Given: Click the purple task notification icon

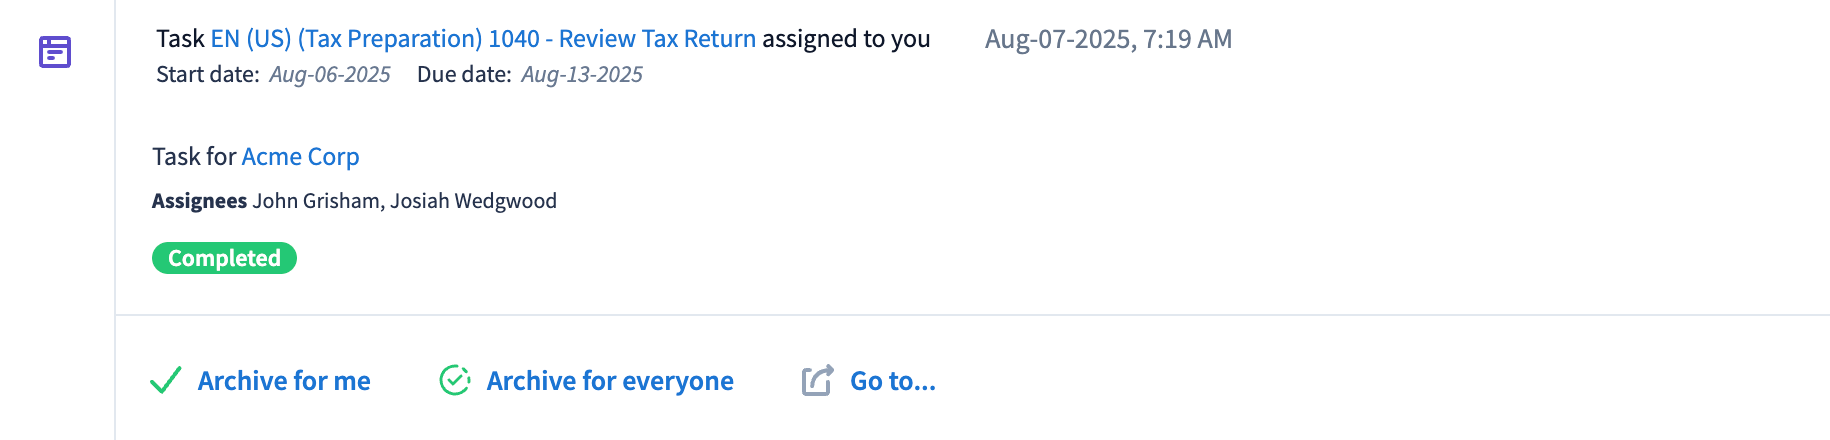Looking at the screenshot, I should tap(55, 52).
